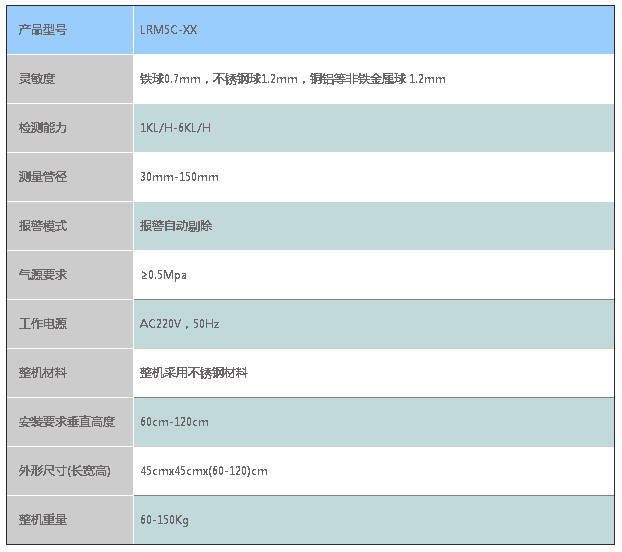Image resolution: width=622 pixels, height=552 pixels.
Task: Select the 60-150Kg machine weight value
Action: (165, 520)
